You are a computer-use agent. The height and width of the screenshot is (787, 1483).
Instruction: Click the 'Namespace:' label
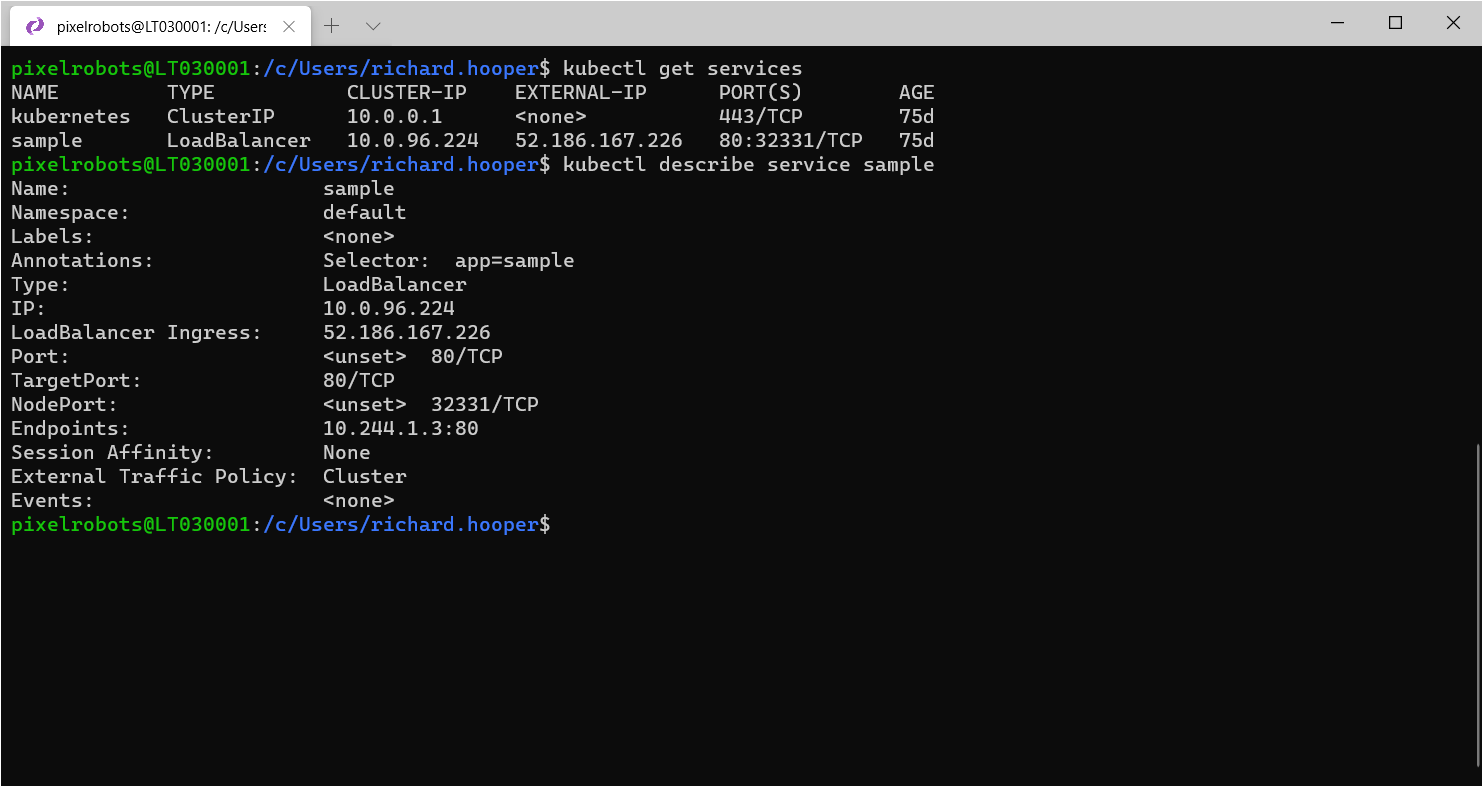pos(71,213)
